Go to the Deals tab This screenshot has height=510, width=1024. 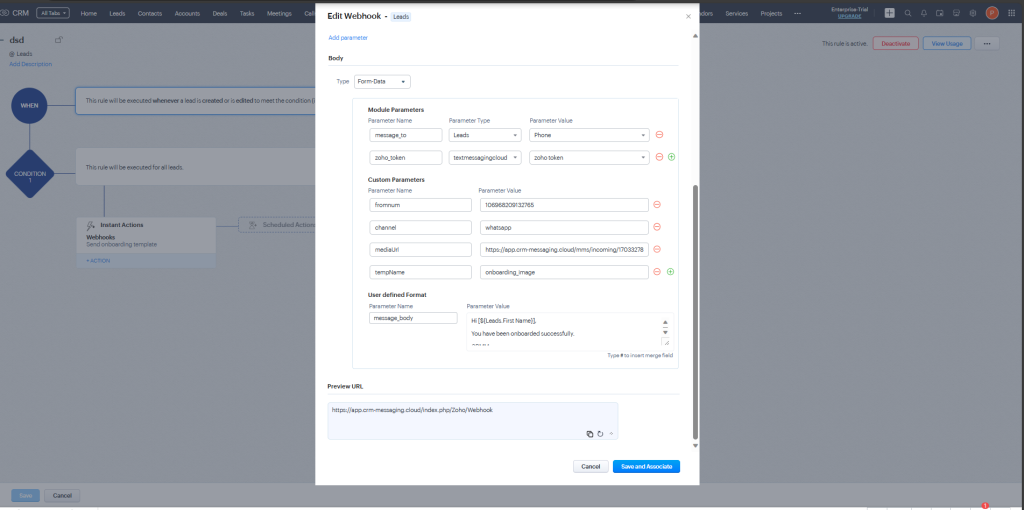point(220,13)
